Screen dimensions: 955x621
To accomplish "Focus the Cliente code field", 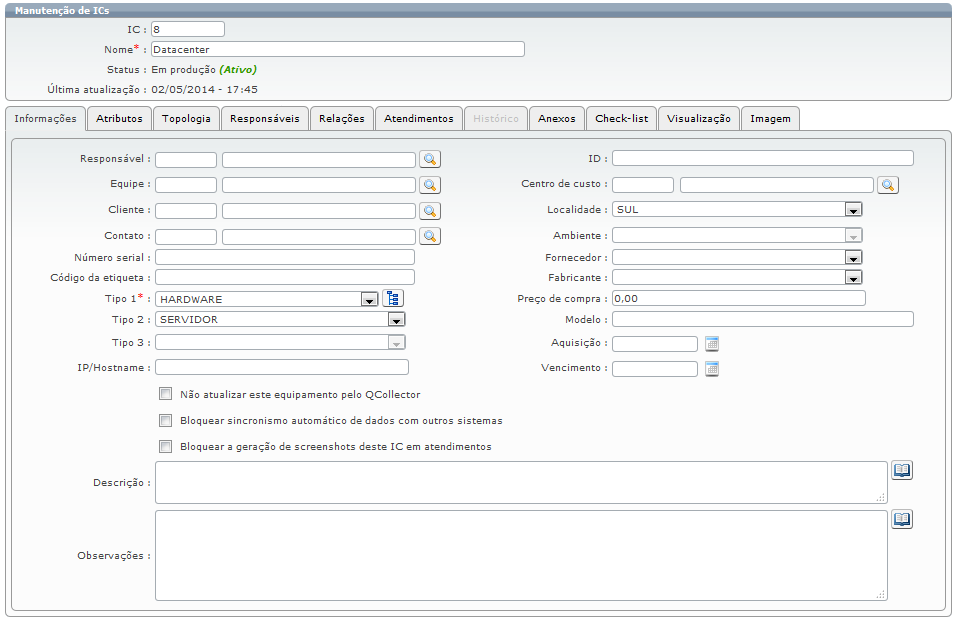I will 186,211.
